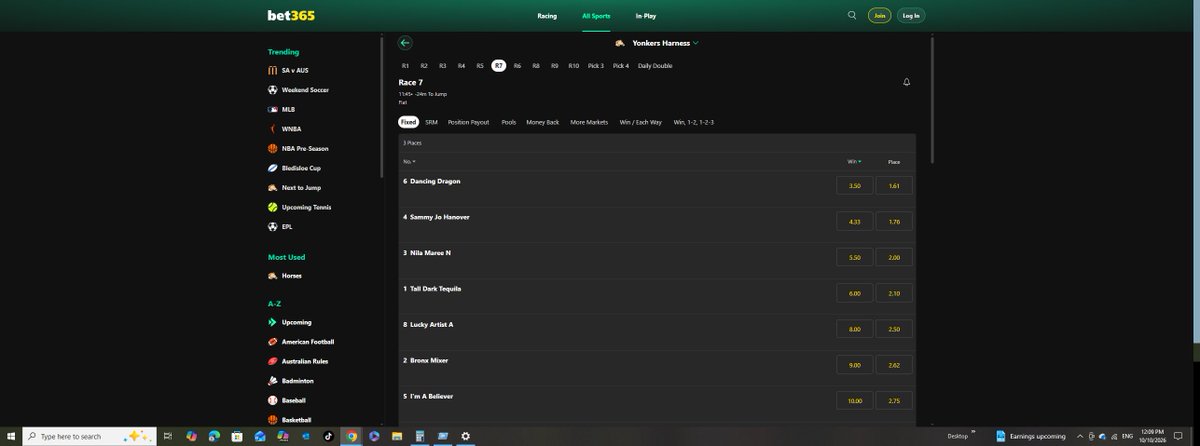The height and width of the screenshot is (446, 1200).
Task: Bet Lucky Artist A win at 8.00
Action: coord(854,329)
